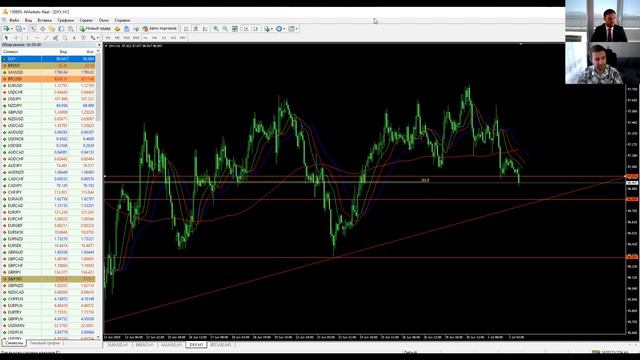Open the Тиковый график tab
The image size is (640, 360).
45,343
